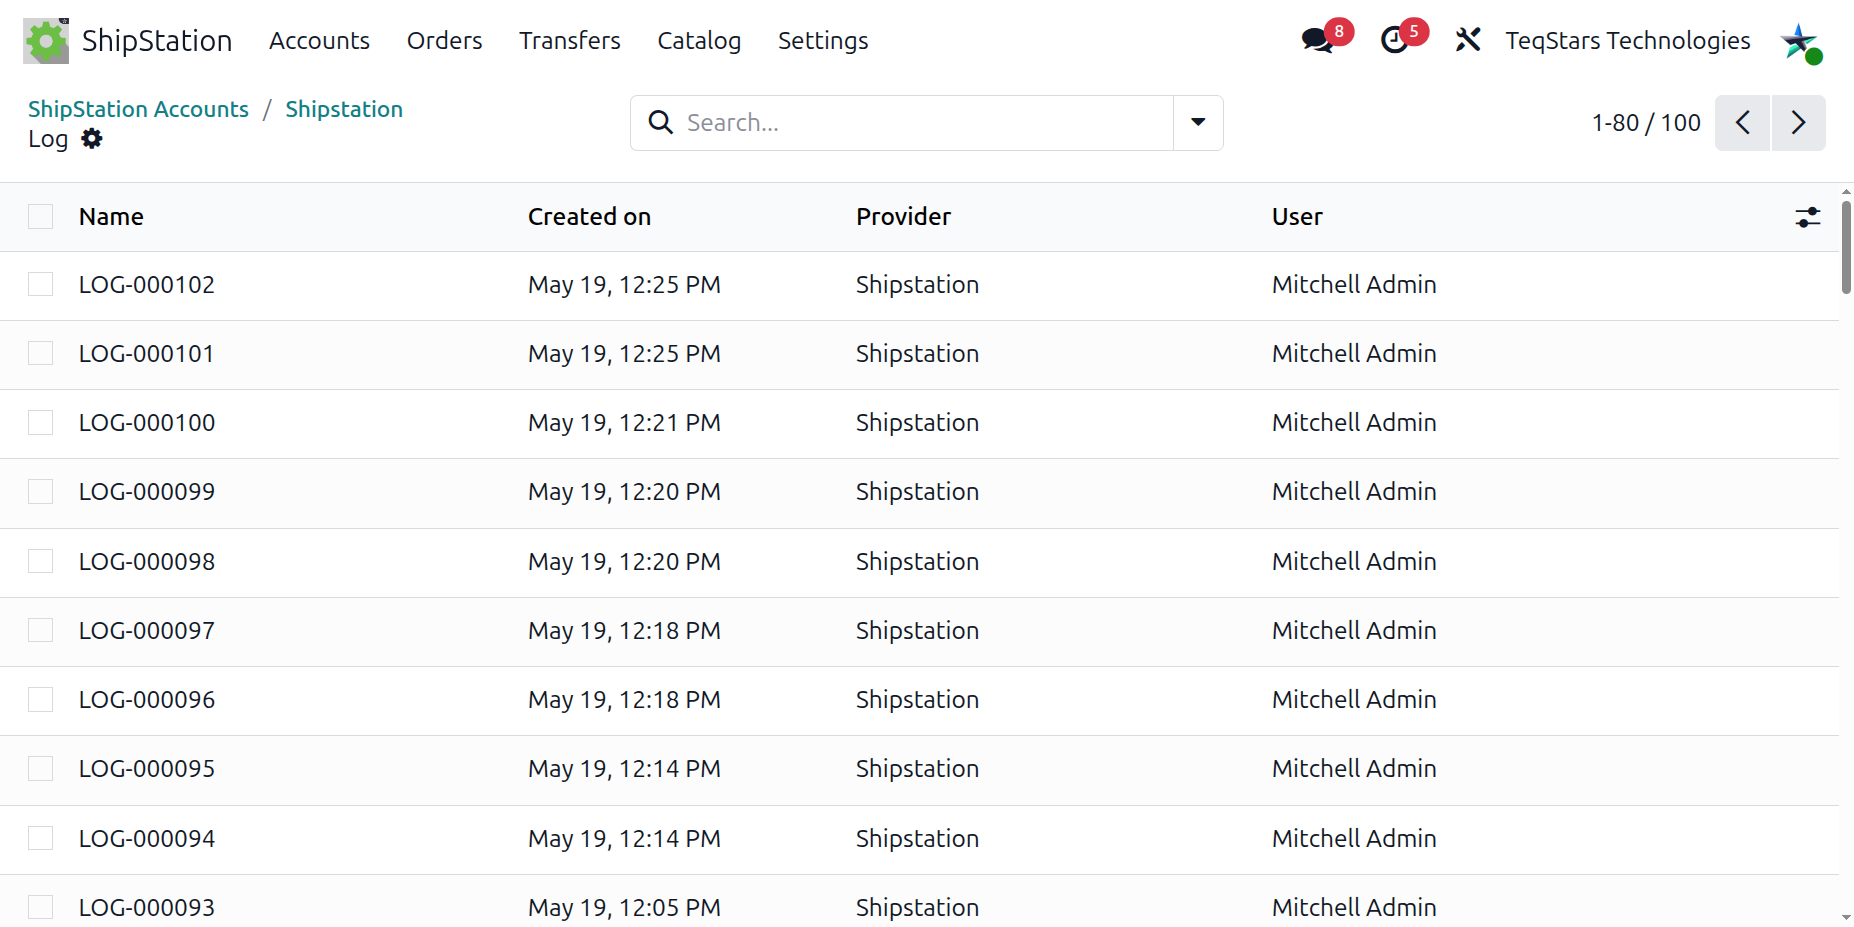
Task: Check the box for LOG-000102
Action: pos(41,285)
